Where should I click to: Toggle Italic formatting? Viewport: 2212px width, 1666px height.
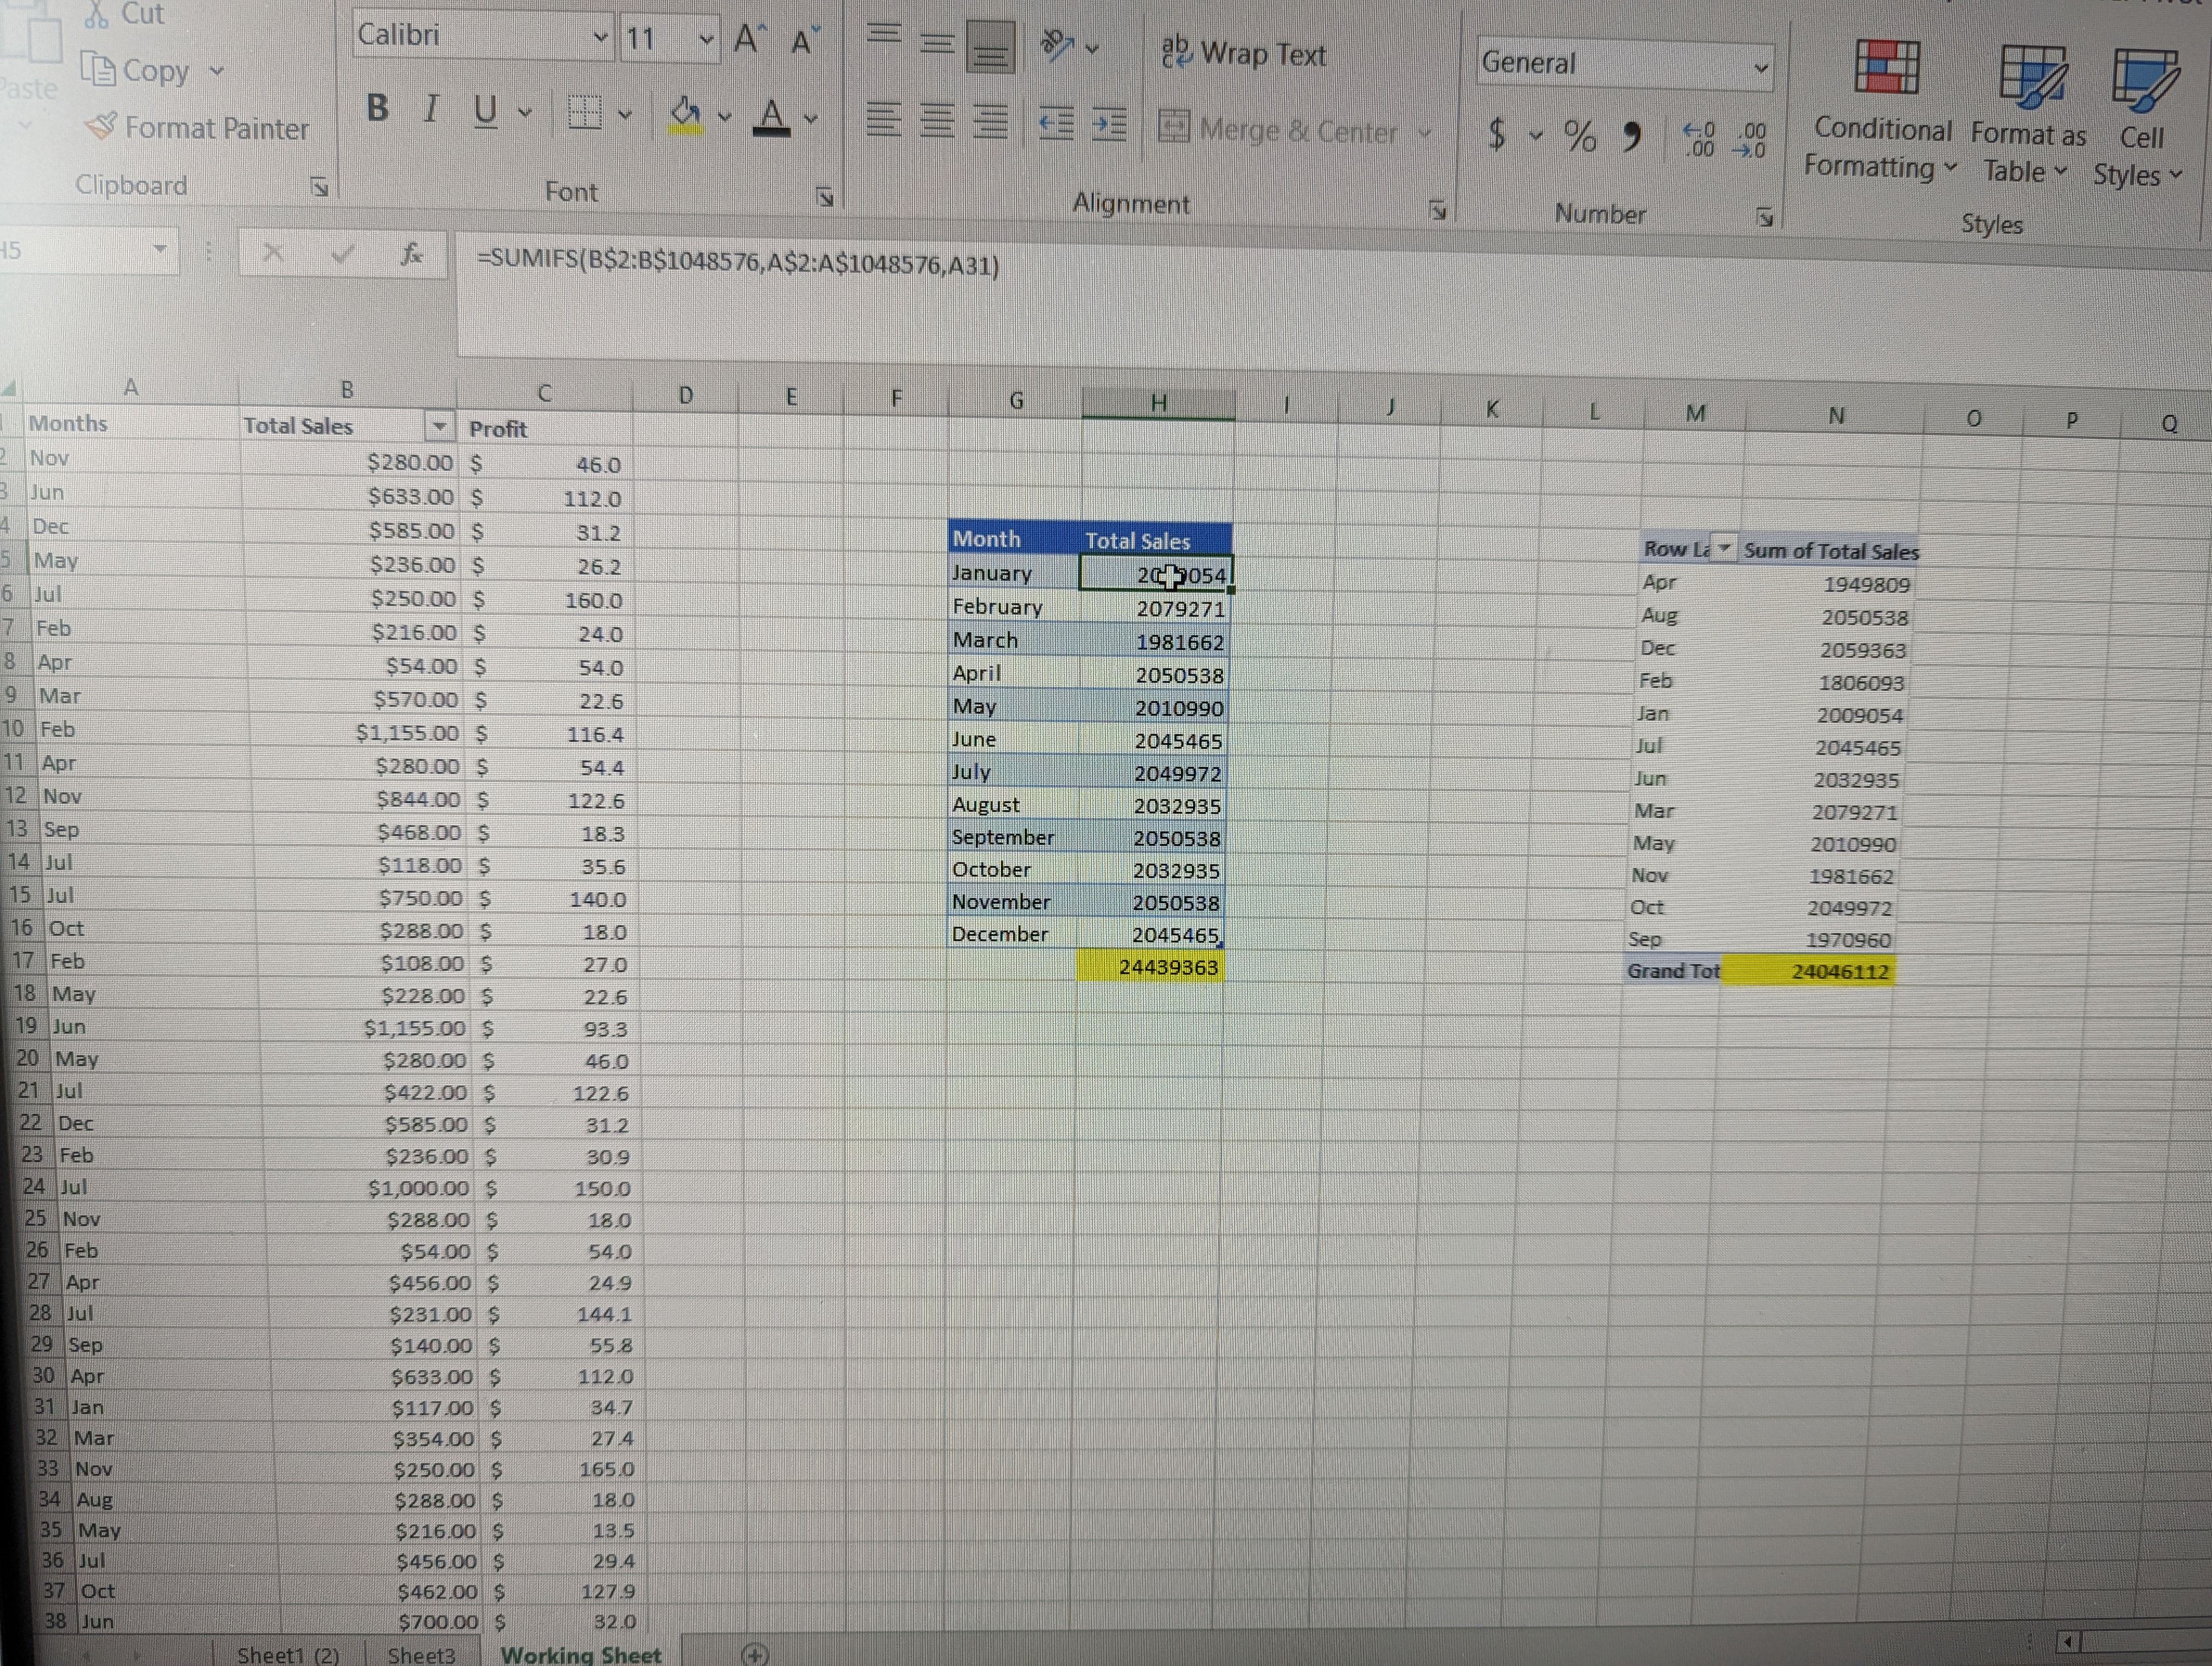pos(431,109)
